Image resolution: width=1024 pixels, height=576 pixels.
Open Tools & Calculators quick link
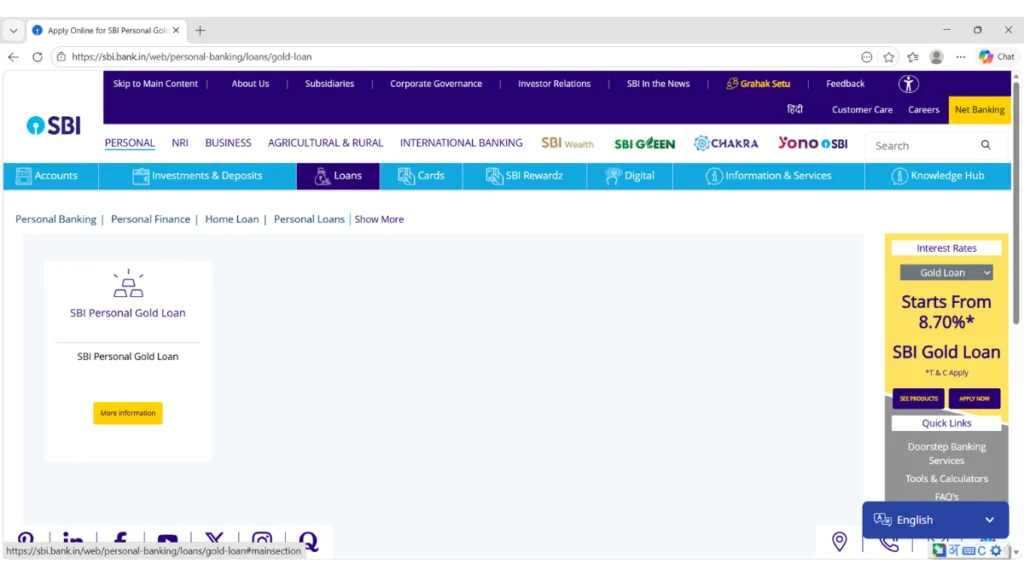(x=946, y=479)
